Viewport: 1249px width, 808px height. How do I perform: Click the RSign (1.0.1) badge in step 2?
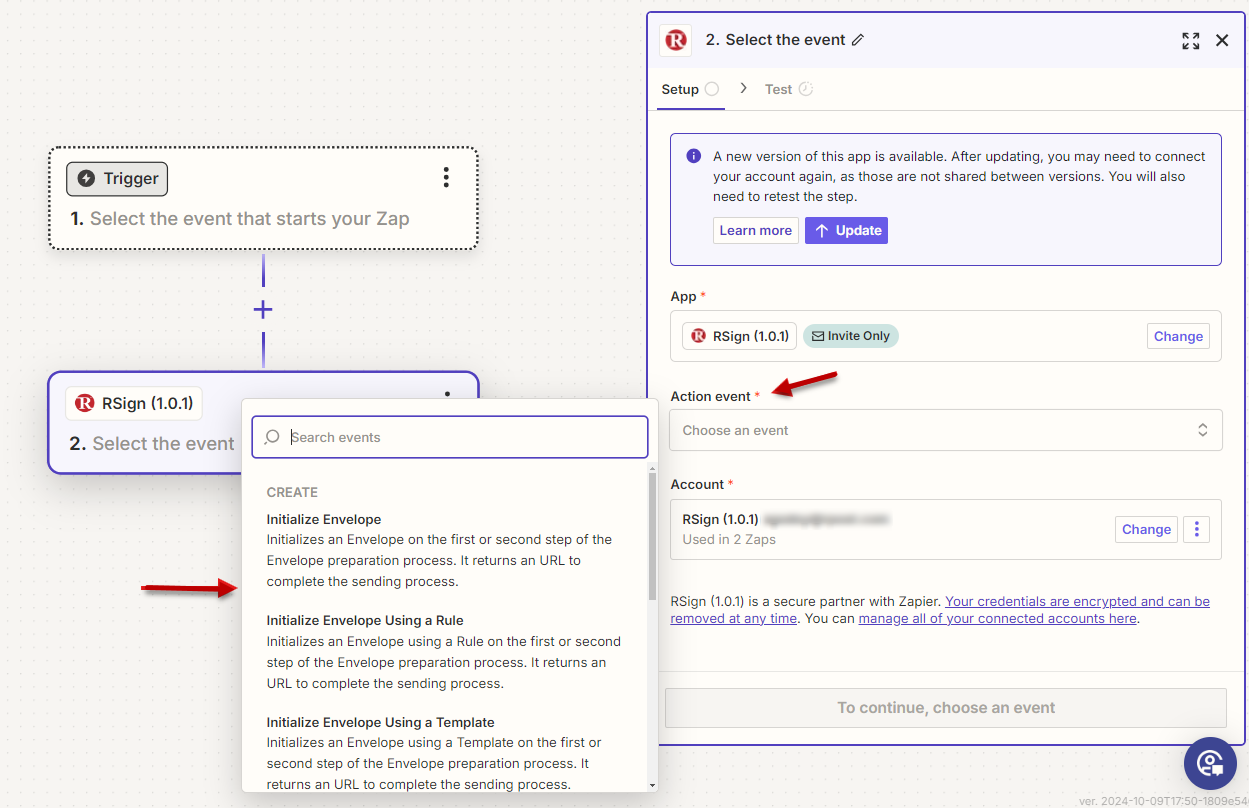pos(134,404)
